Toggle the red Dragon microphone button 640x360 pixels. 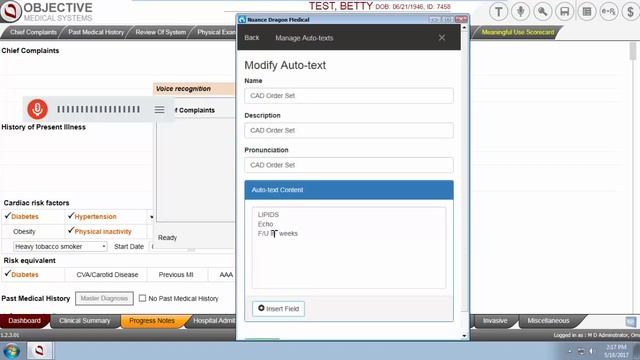[x=38, y=109]
